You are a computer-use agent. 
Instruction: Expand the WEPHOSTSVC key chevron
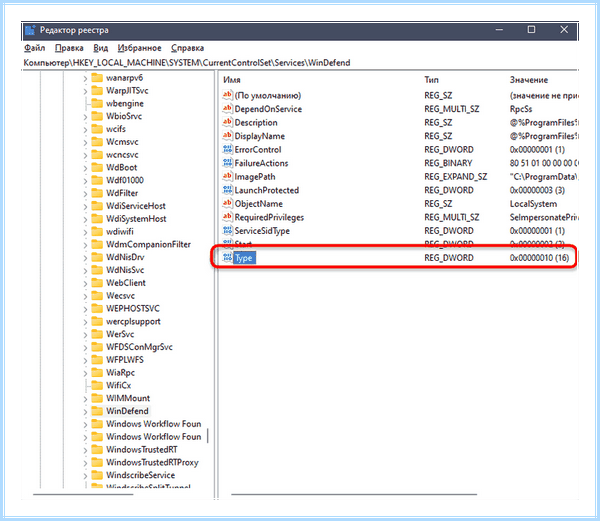(85, 309)
